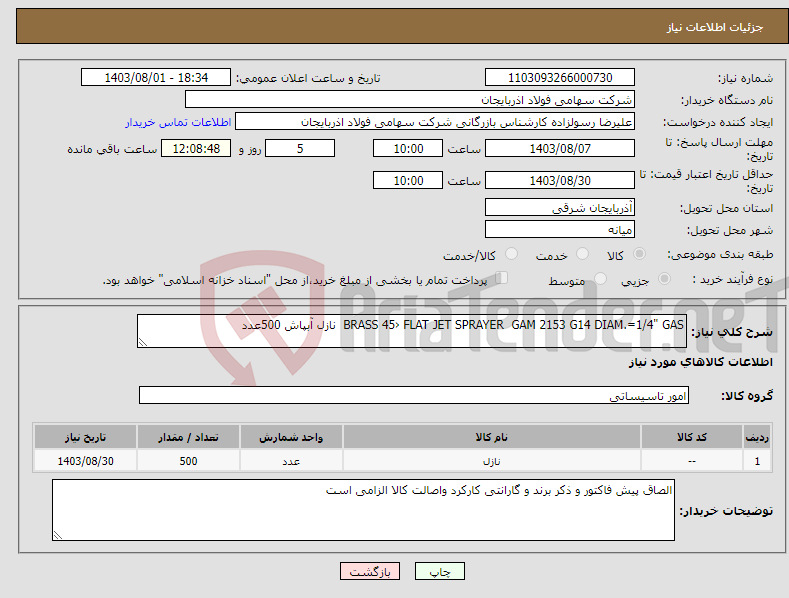Select the کالا radio button
This screenshot has height=598, width=789.
[639, 254]
